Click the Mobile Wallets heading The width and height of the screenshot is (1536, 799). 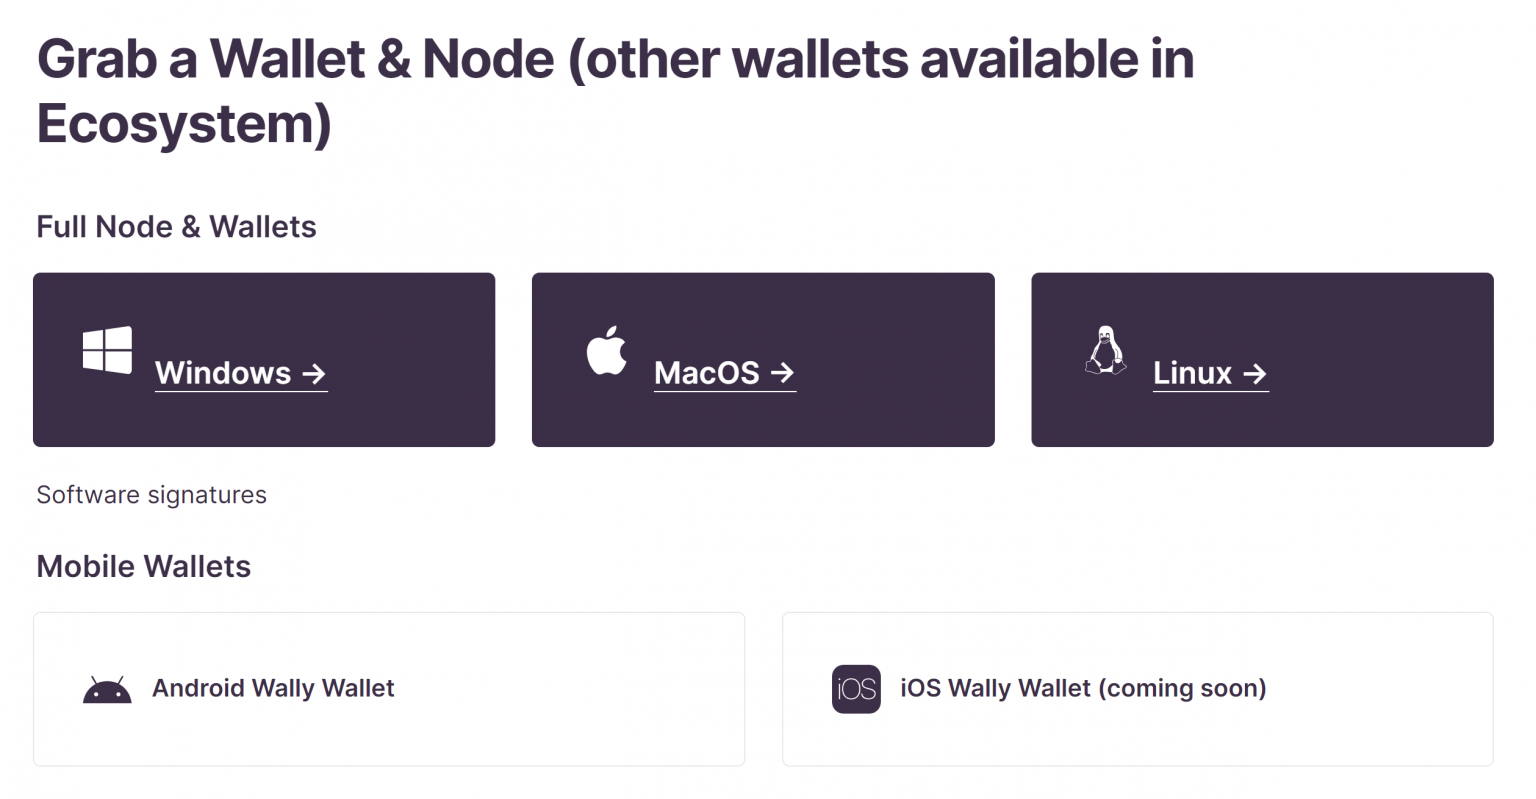[x=143, y=566]
